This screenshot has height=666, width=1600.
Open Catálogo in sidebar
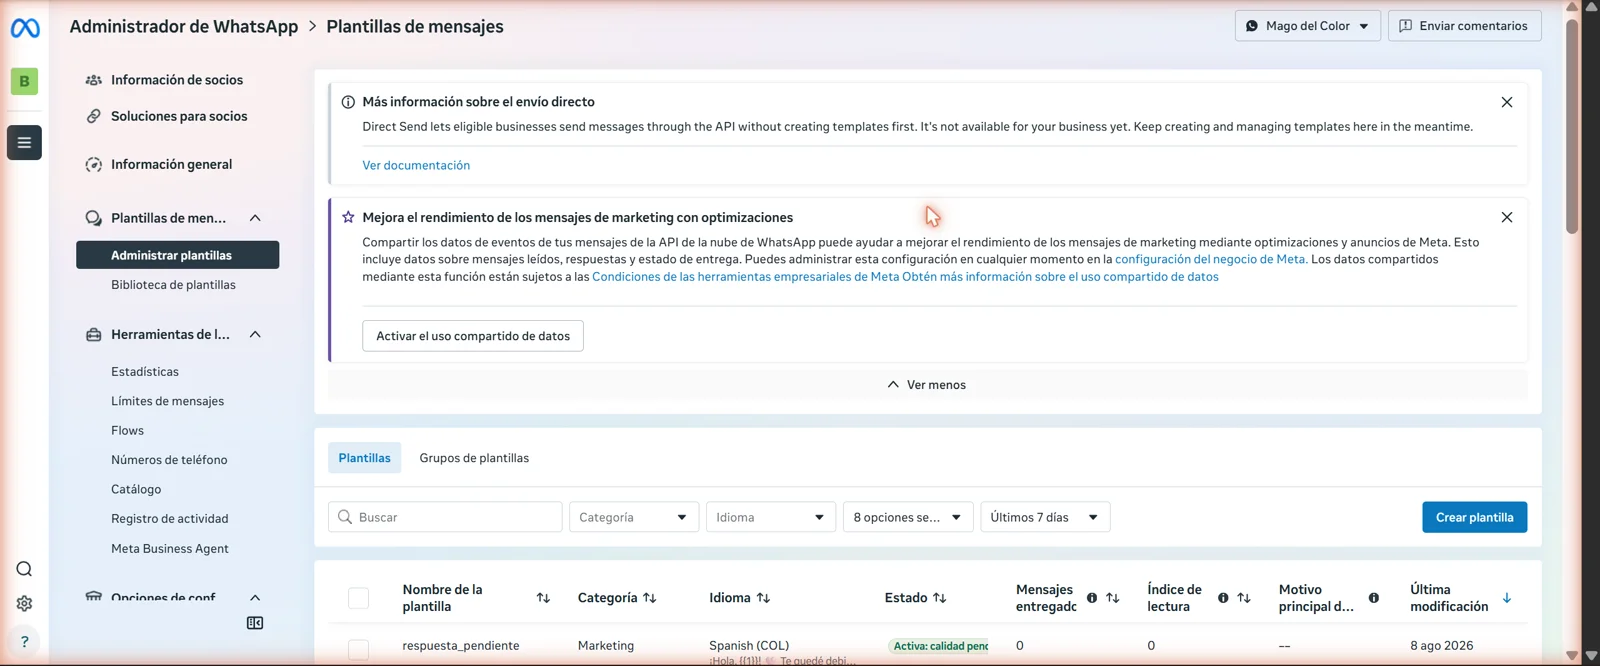(136, 489)
